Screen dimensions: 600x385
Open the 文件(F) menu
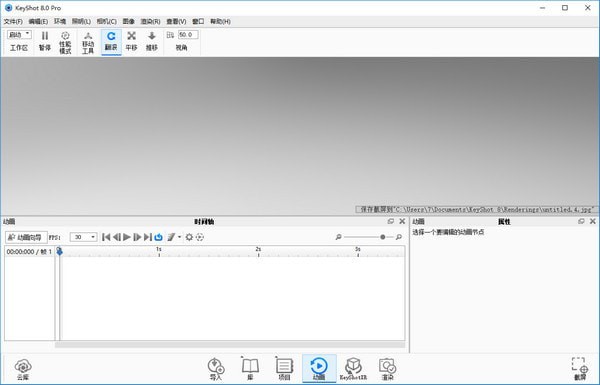pos(13,21)
